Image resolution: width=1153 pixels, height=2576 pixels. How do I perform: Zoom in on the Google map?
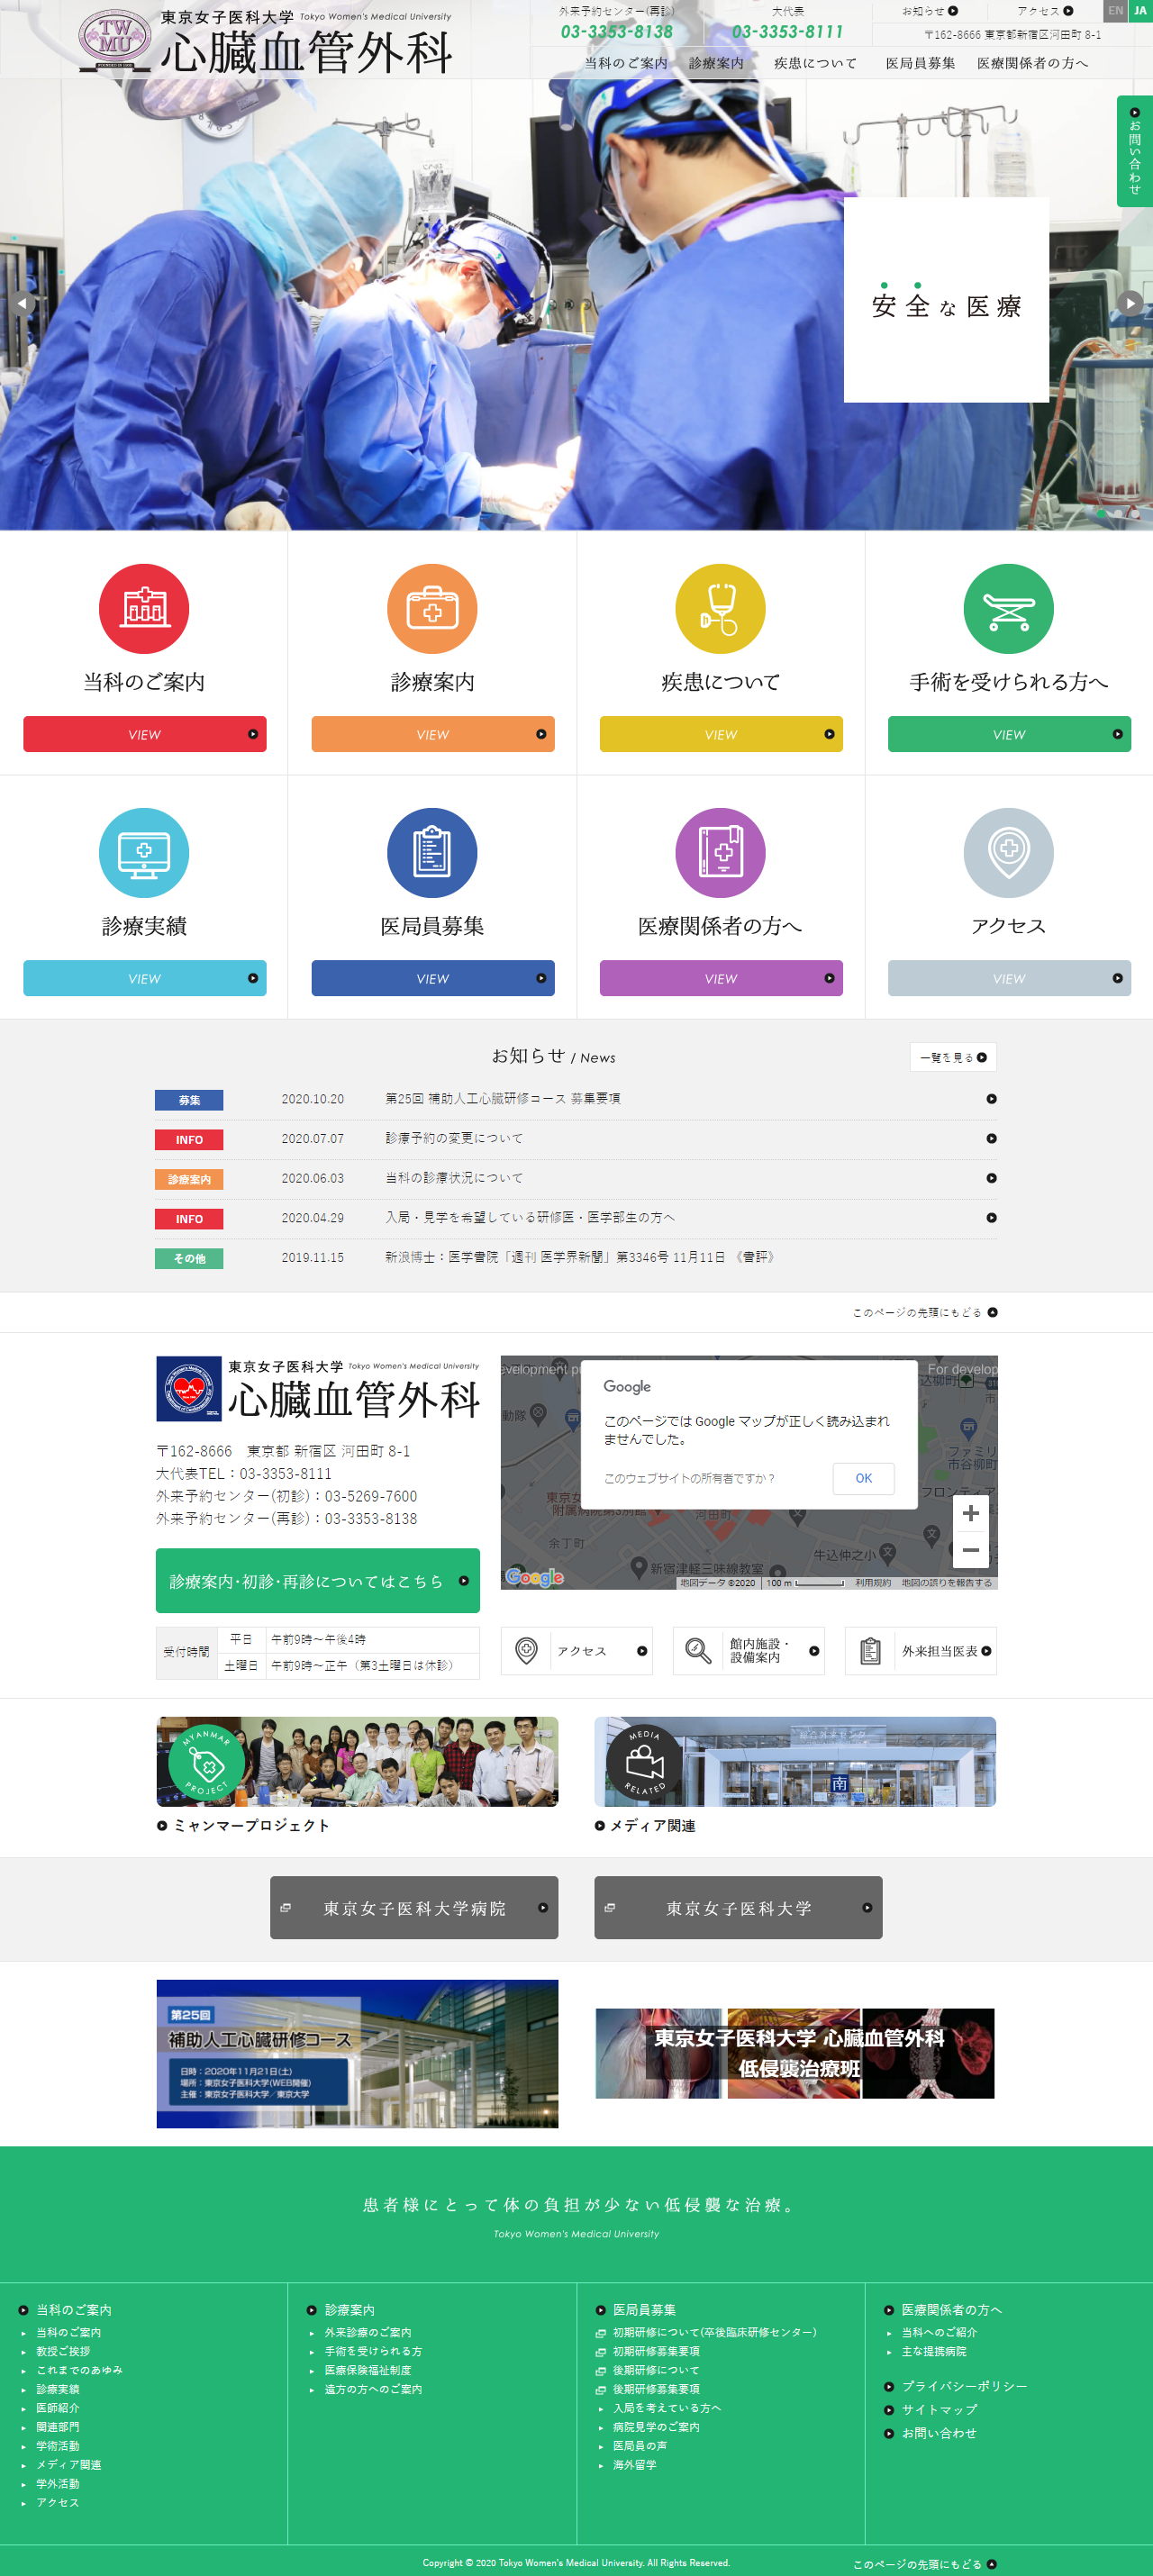(970, 1513)
